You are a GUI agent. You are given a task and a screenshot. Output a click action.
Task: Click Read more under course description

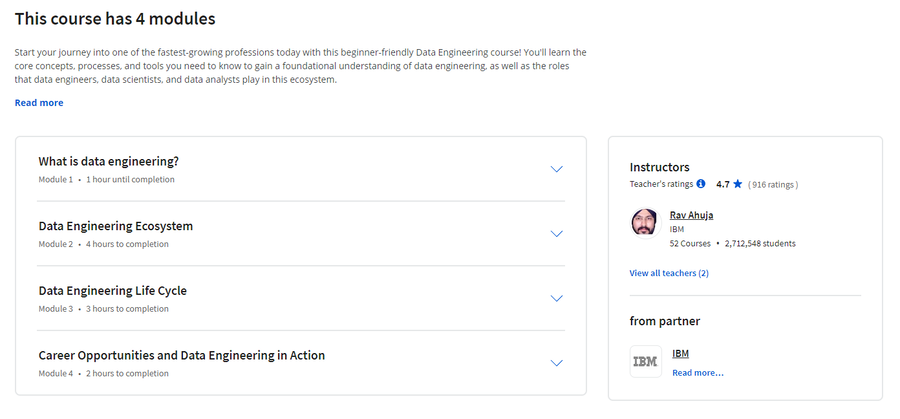point(39,103)
